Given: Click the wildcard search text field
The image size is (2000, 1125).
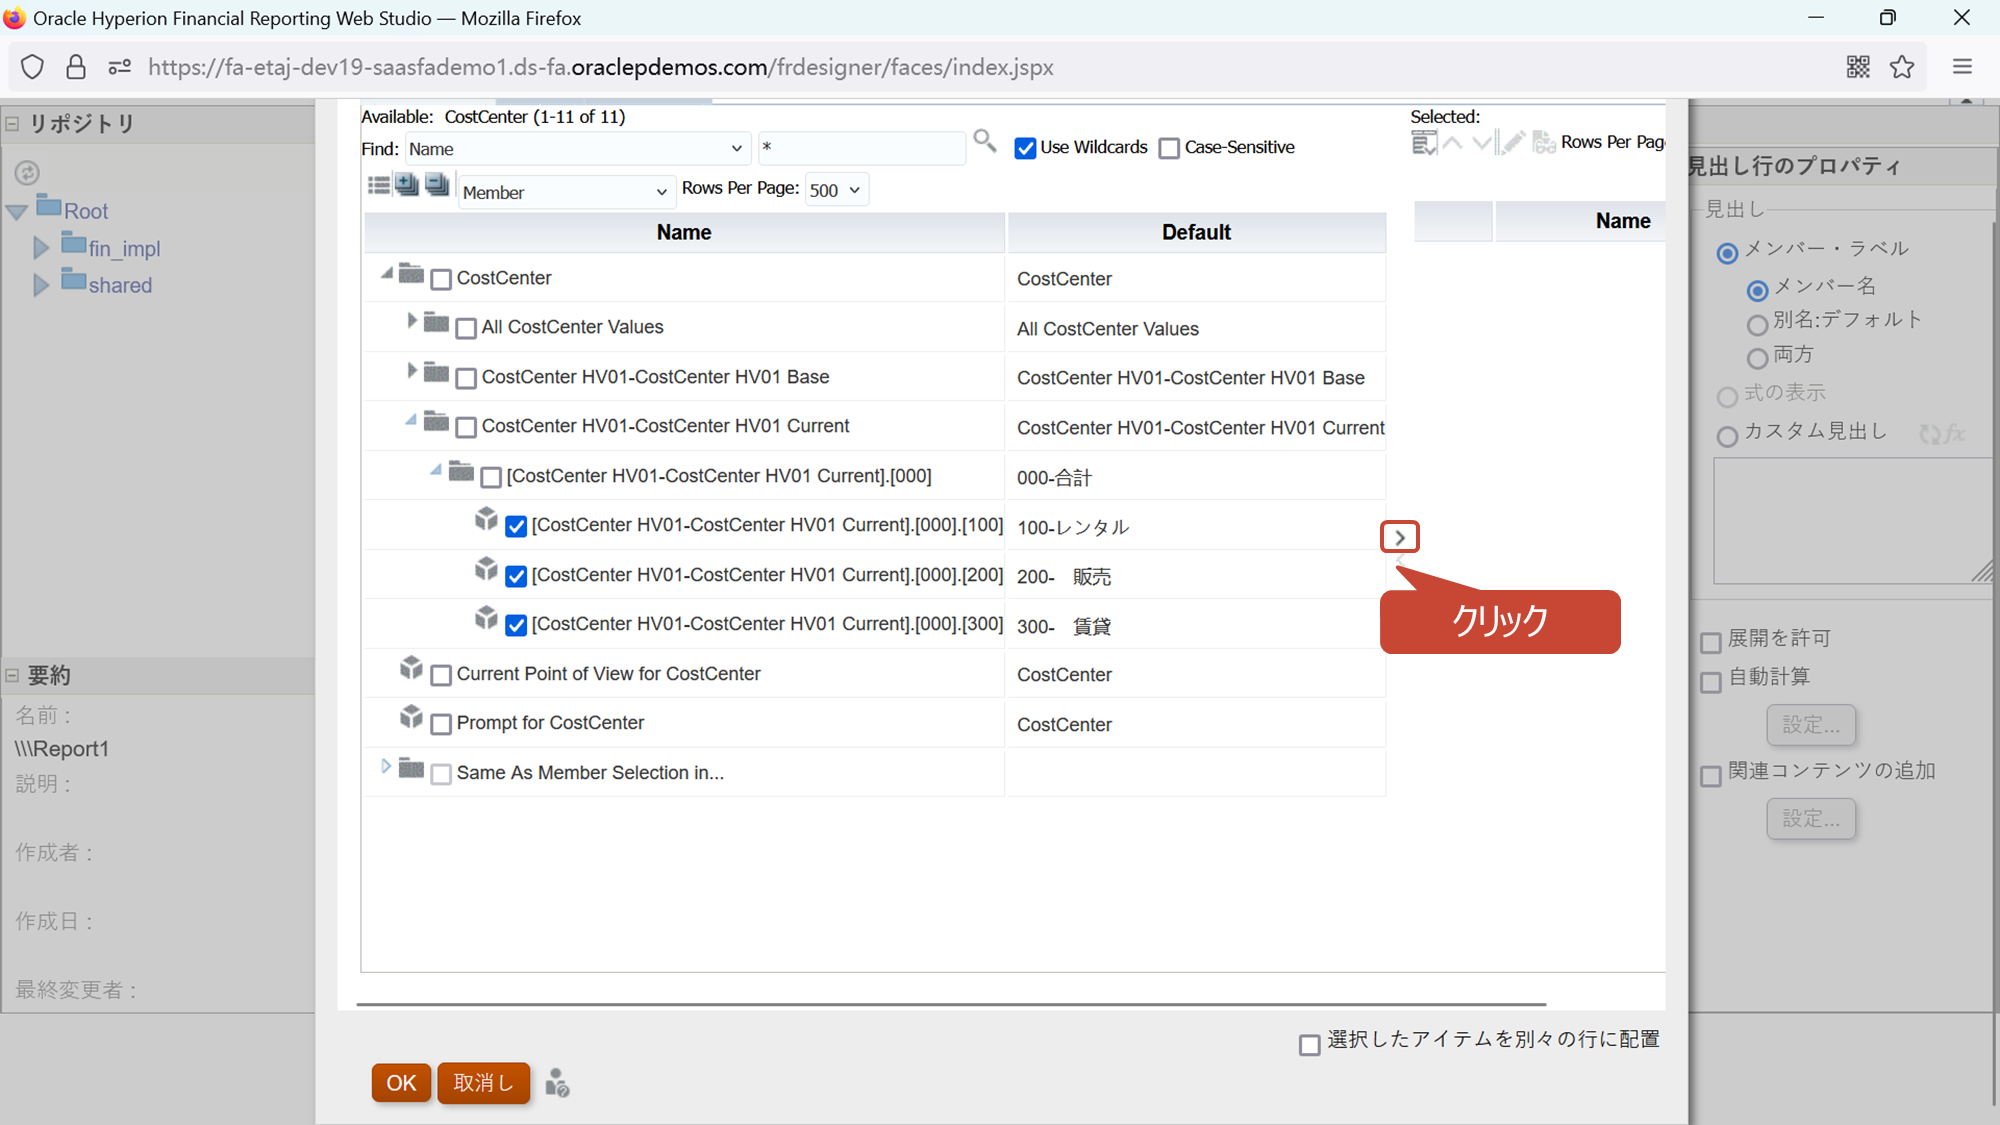Looking at the screenshot, I should pyautogui.click(x=860, y=148).
